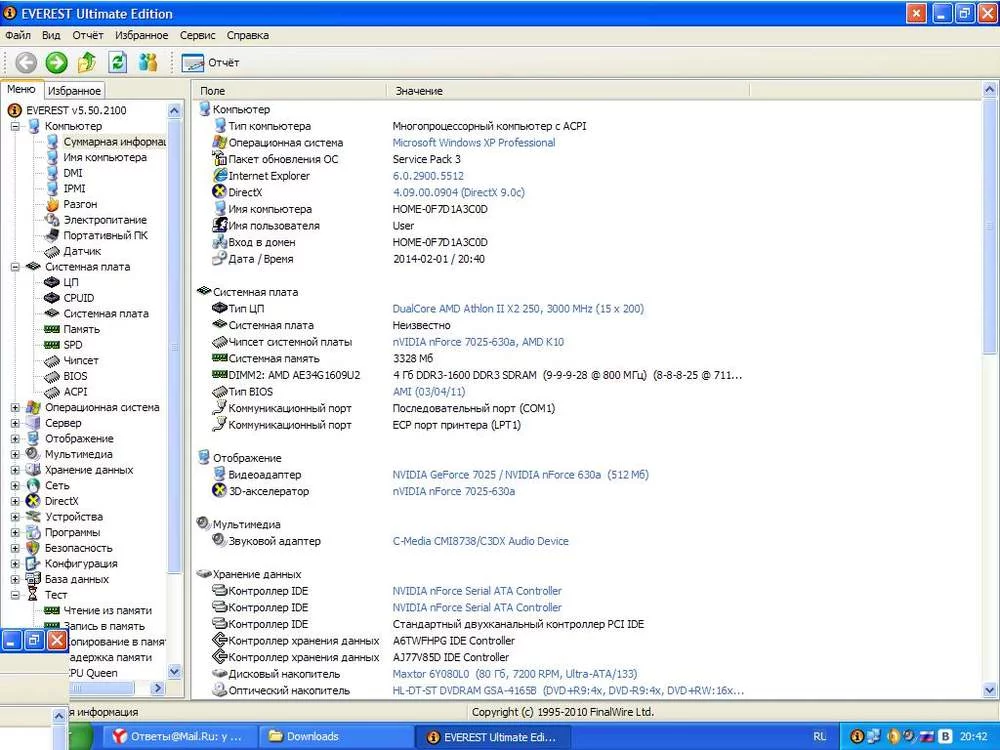The image size is (1000, 750).
Task: Select ЦП item in the tree
Action: [x=71, y=282]
